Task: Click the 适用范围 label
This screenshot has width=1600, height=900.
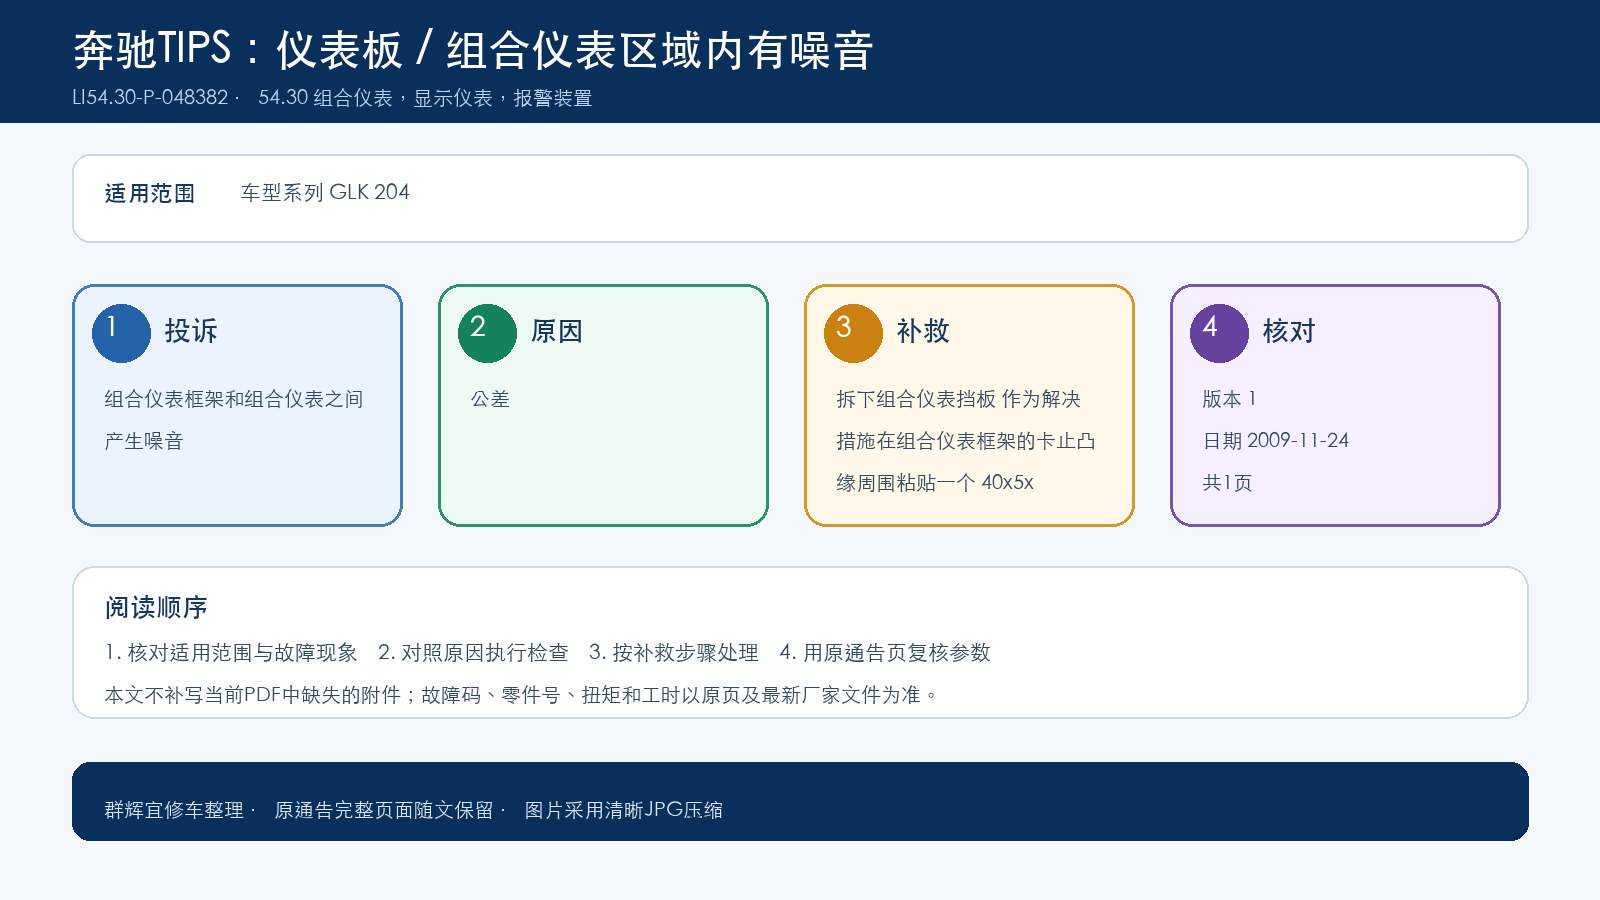Action: coord(150,193)
